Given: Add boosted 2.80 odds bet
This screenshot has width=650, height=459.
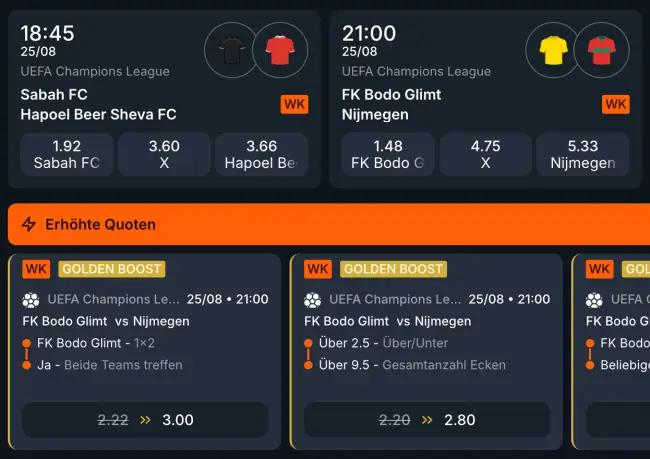Looking at the screenshot, I should 427,420.
